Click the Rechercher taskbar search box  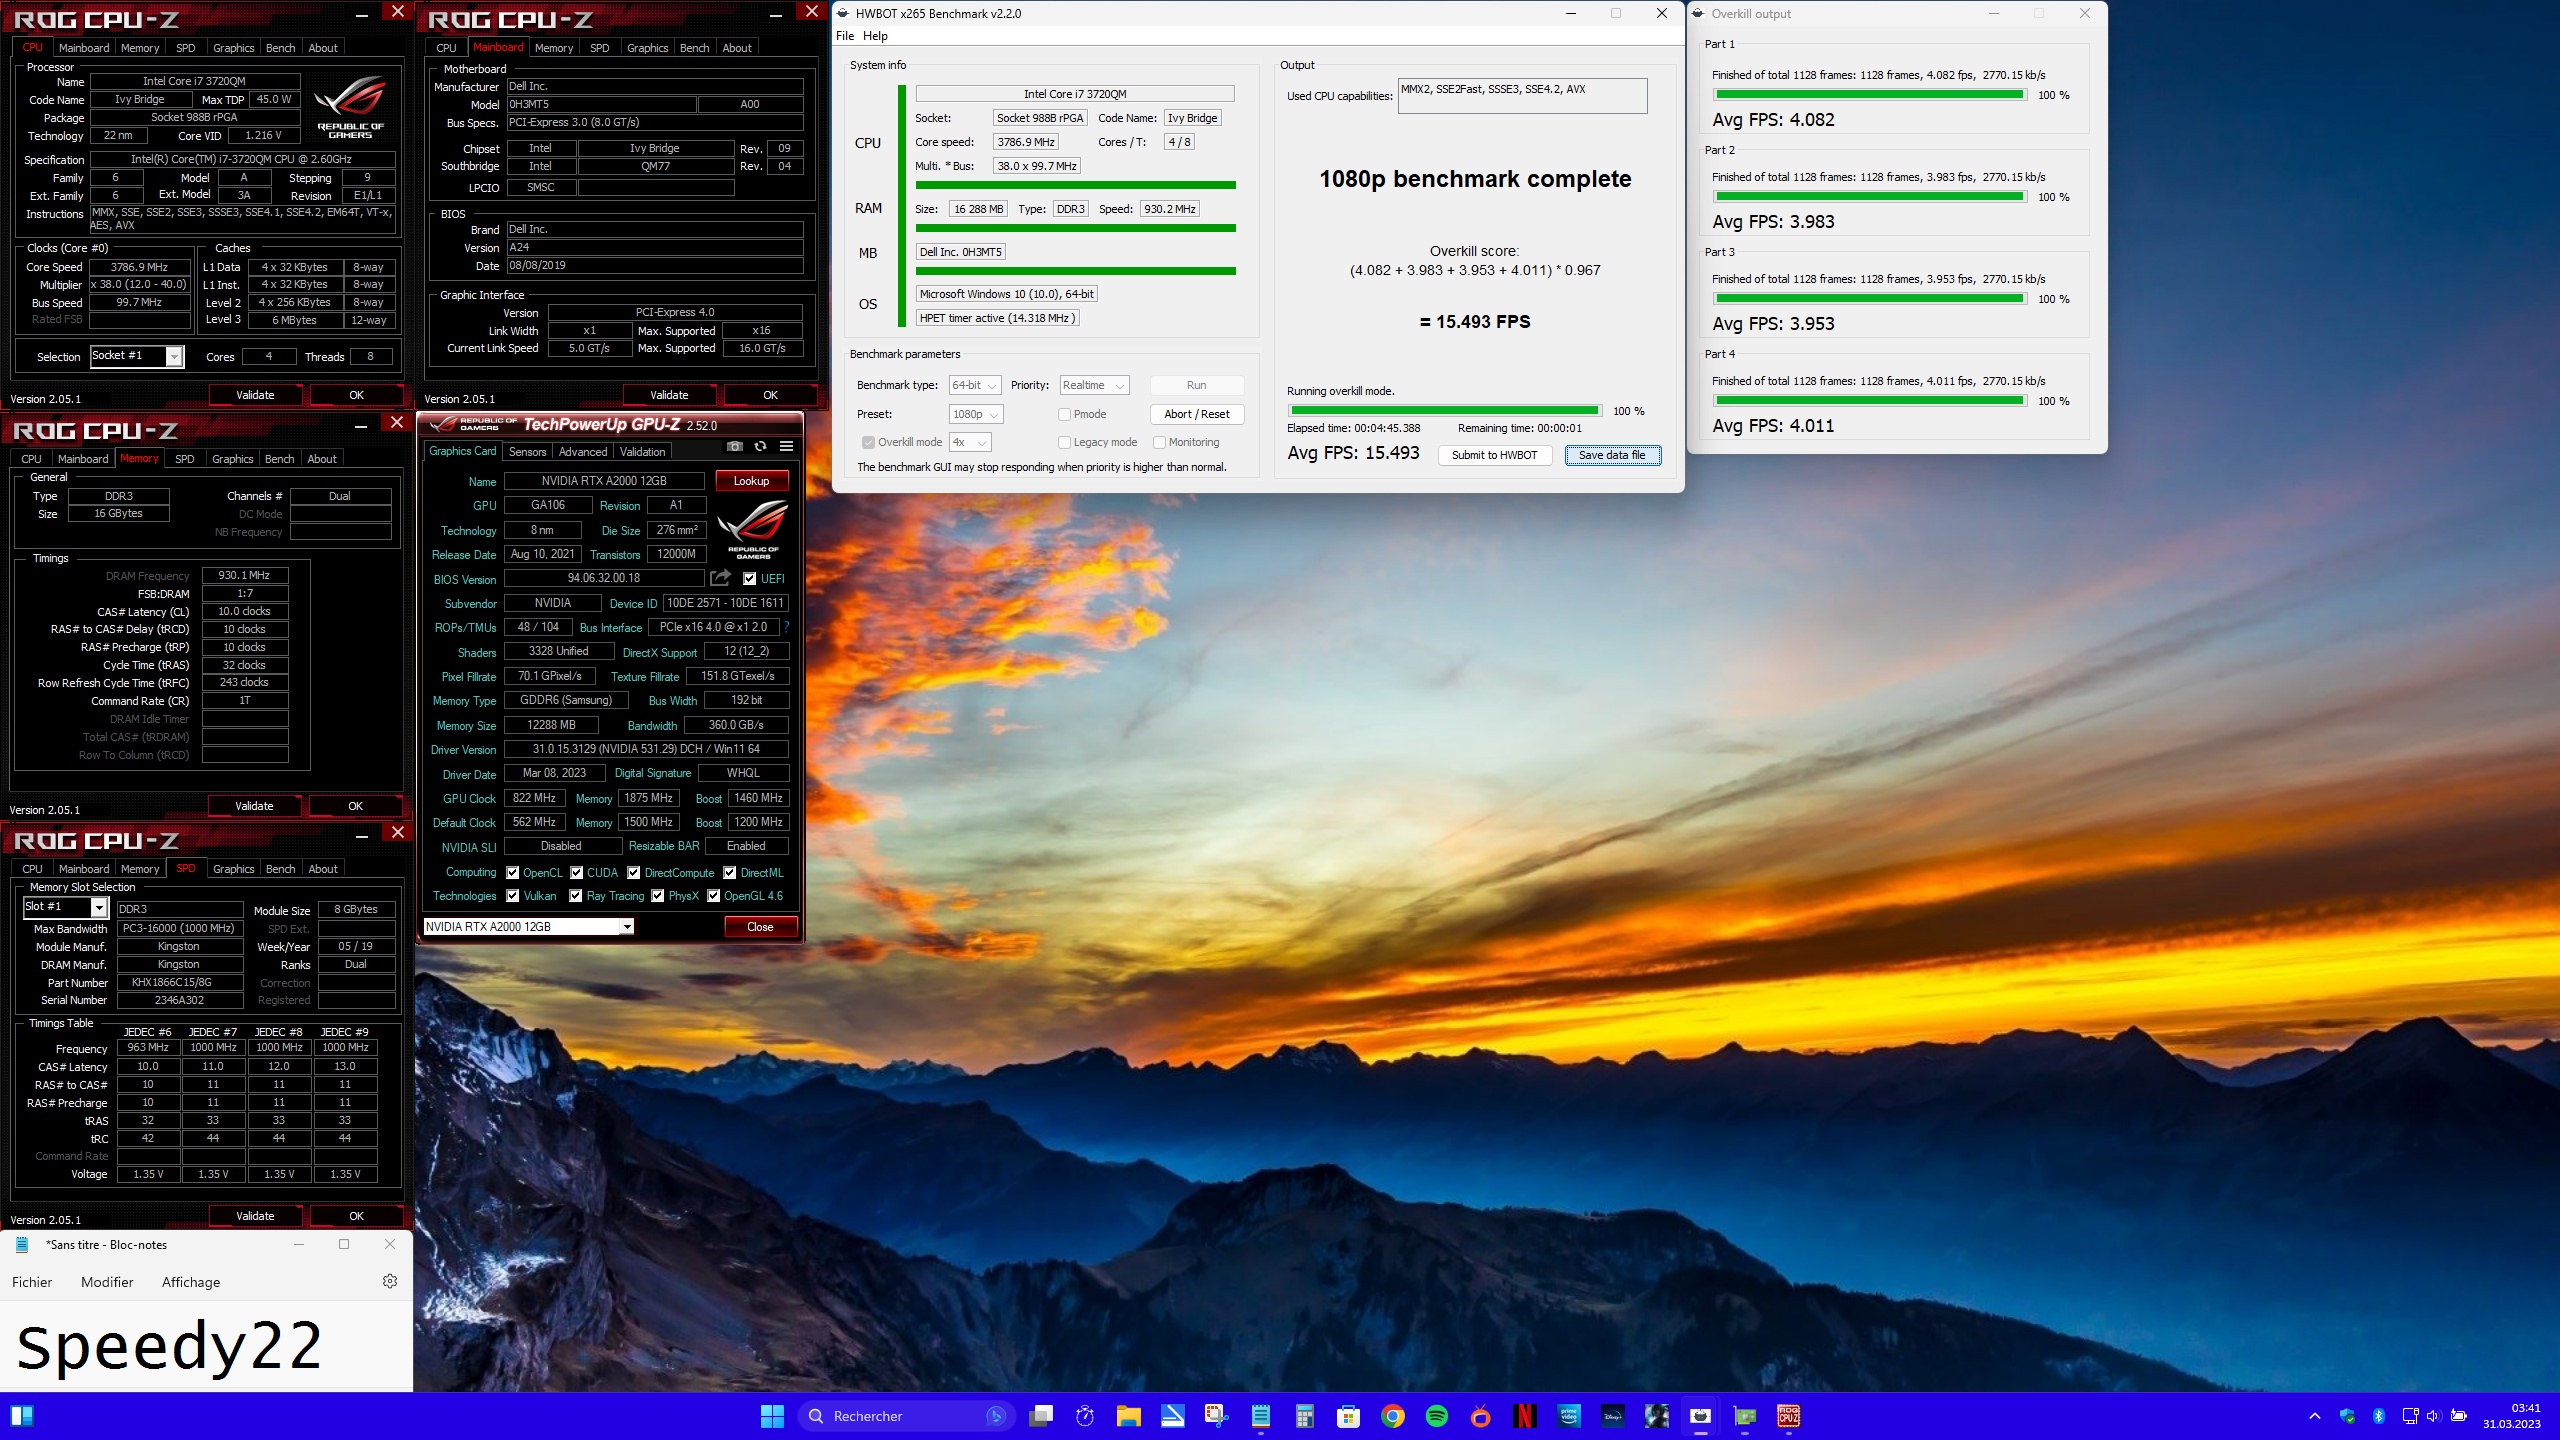point(906,1416)
